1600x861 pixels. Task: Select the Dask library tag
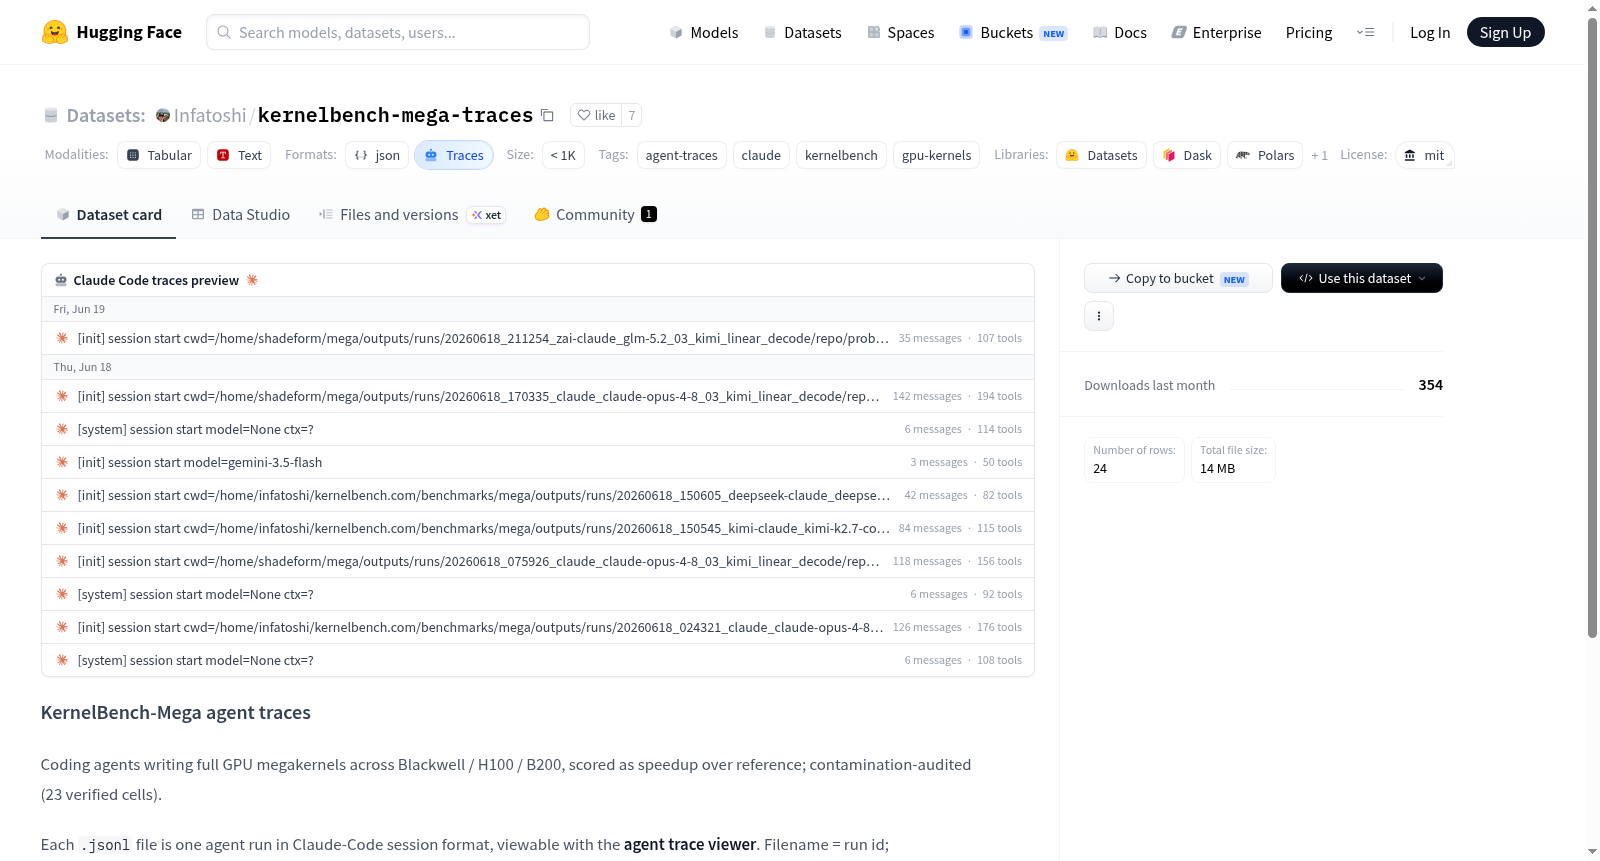pyautogui.click(x=1187, y=155)
